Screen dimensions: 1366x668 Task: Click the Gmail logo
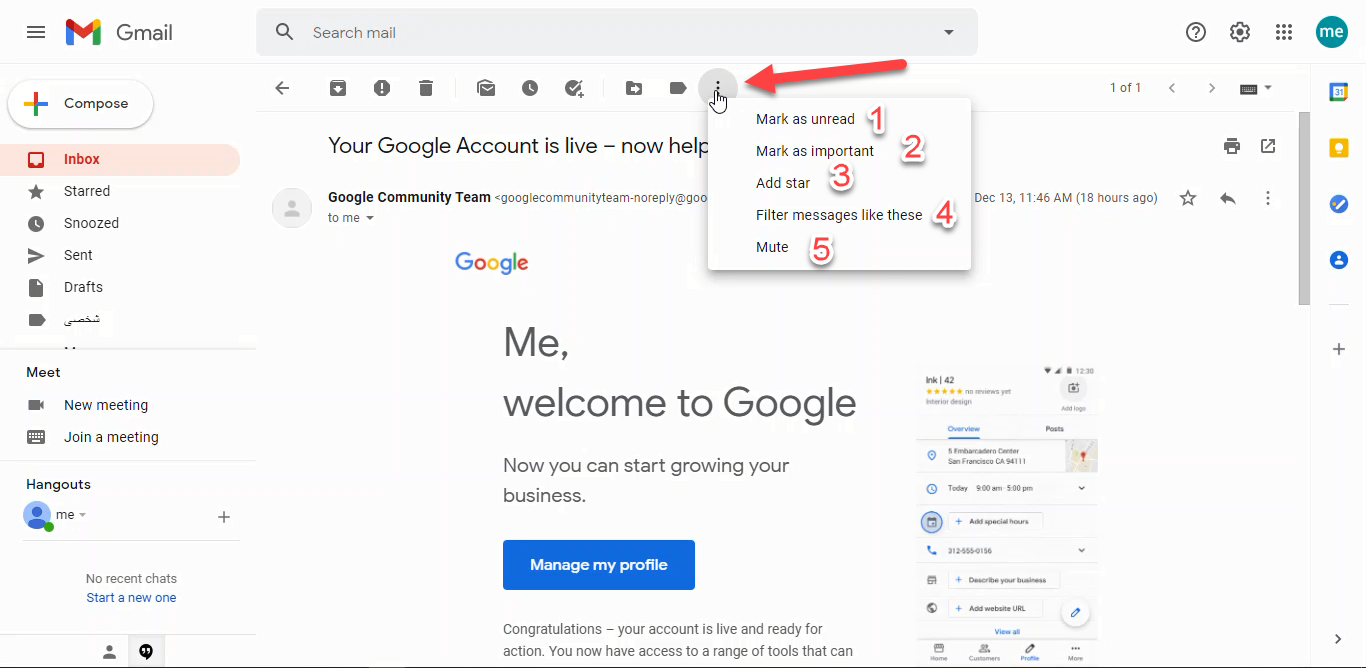[119, 32]
